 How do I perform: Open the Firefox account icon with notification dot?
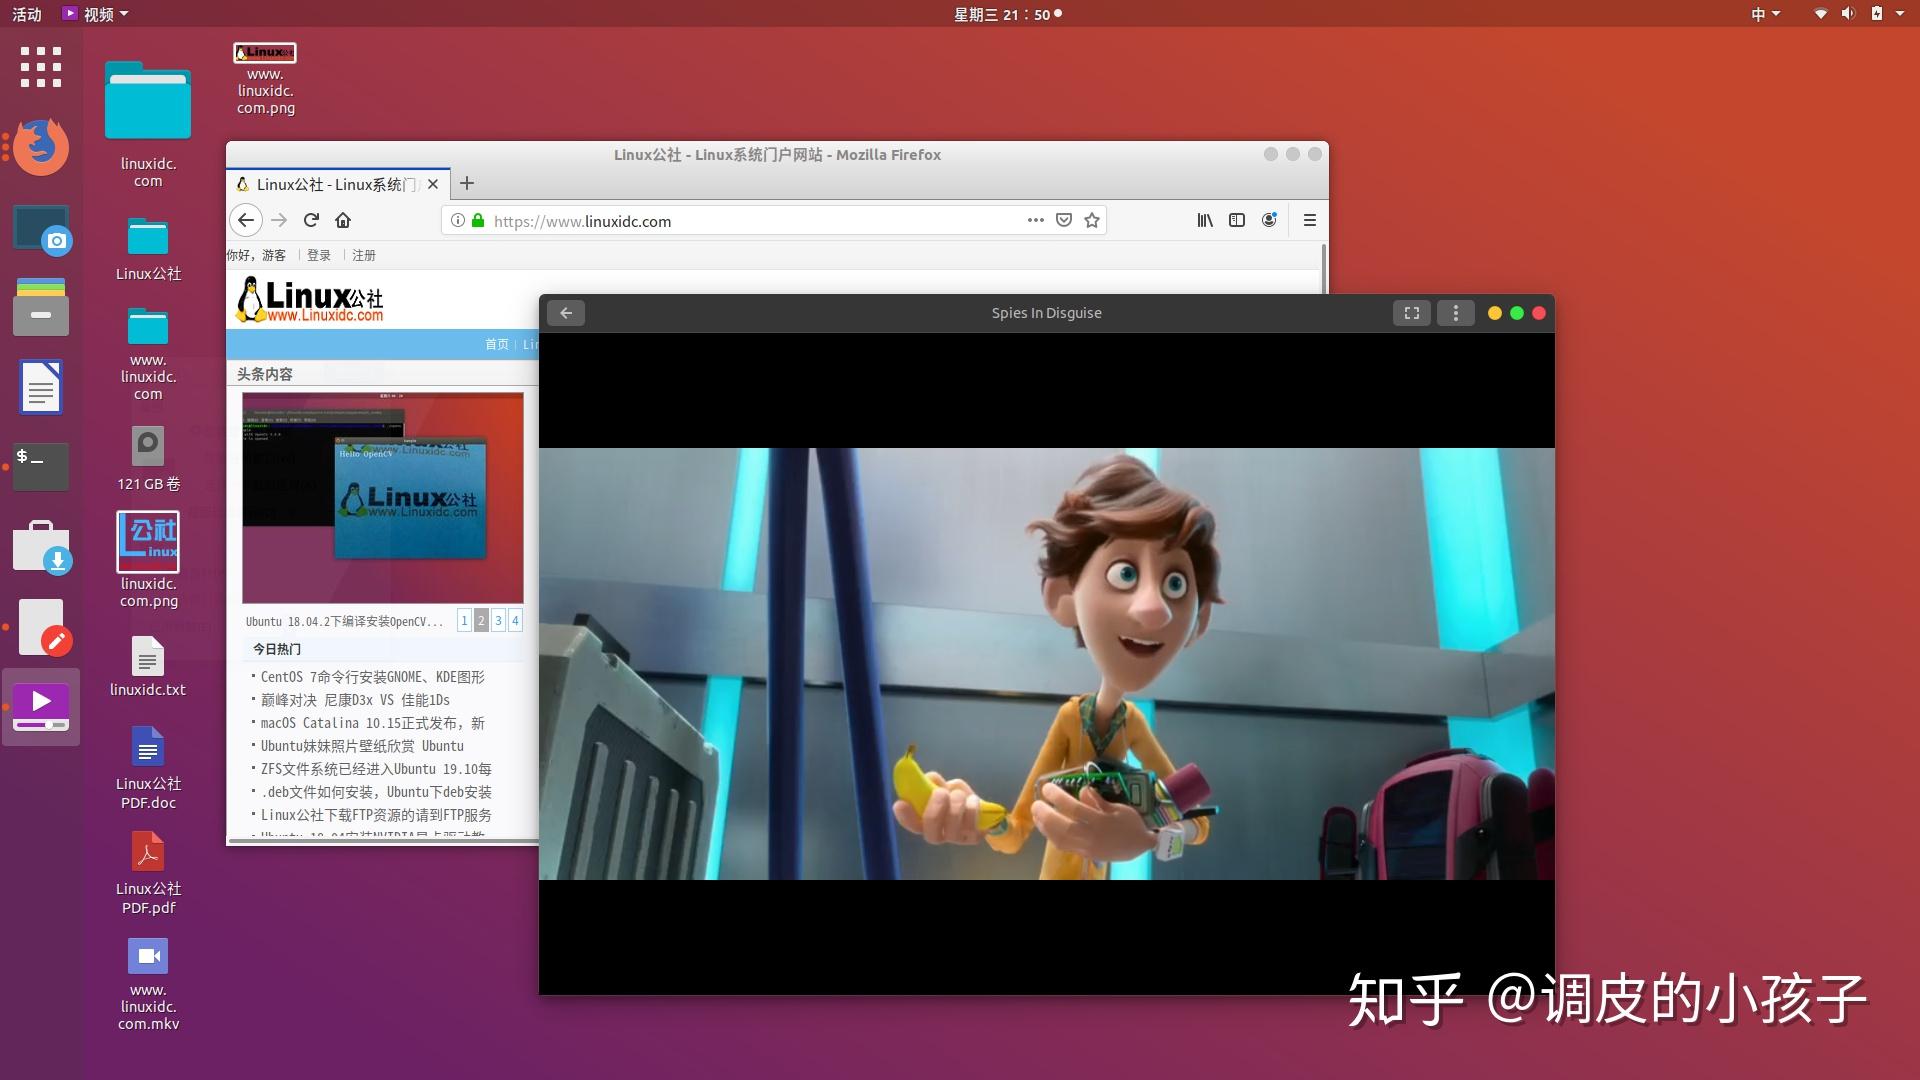pos(1270,220)
